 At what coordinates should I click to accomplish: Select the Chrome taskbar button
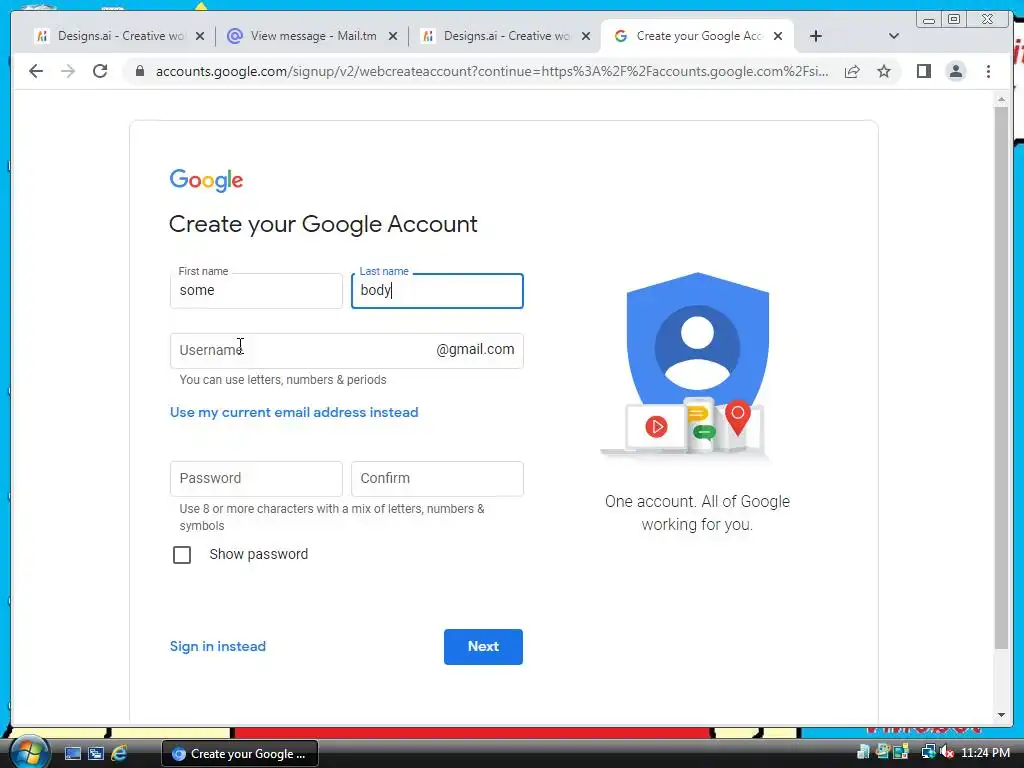point(240,754)
